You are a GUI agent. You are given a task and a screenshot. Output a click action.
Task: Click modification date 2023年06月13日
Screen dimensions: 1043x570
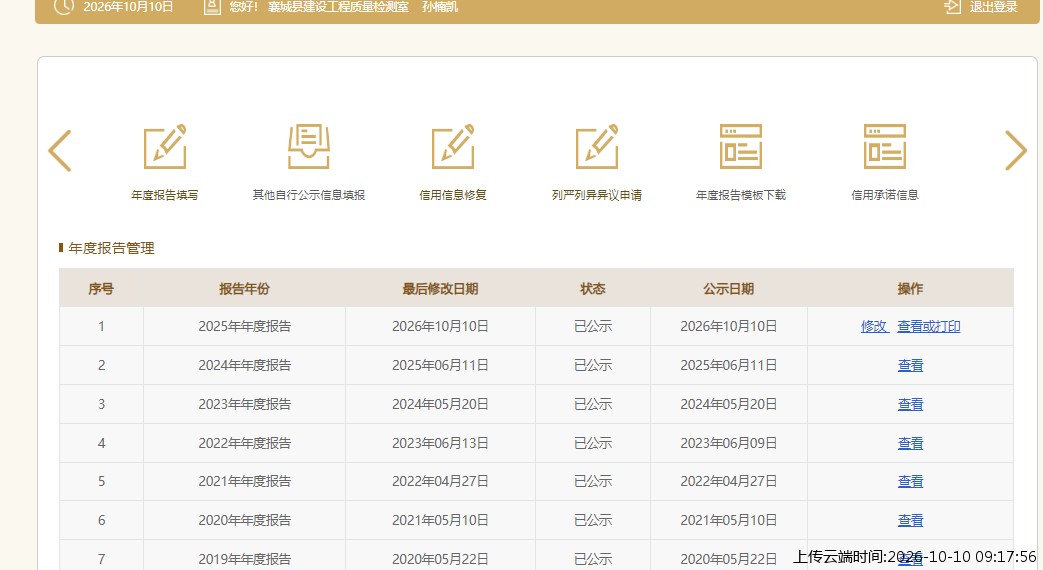(x=440, y=443)
